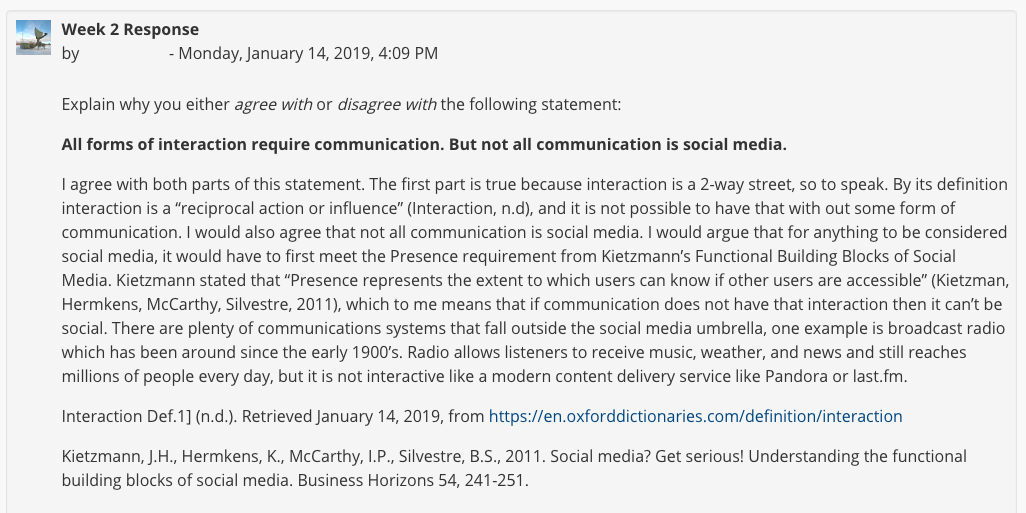Viewport: 1026px width, 513px height.
Task: Click the "Week 2 Response" post title
Action: click(130, 29)
